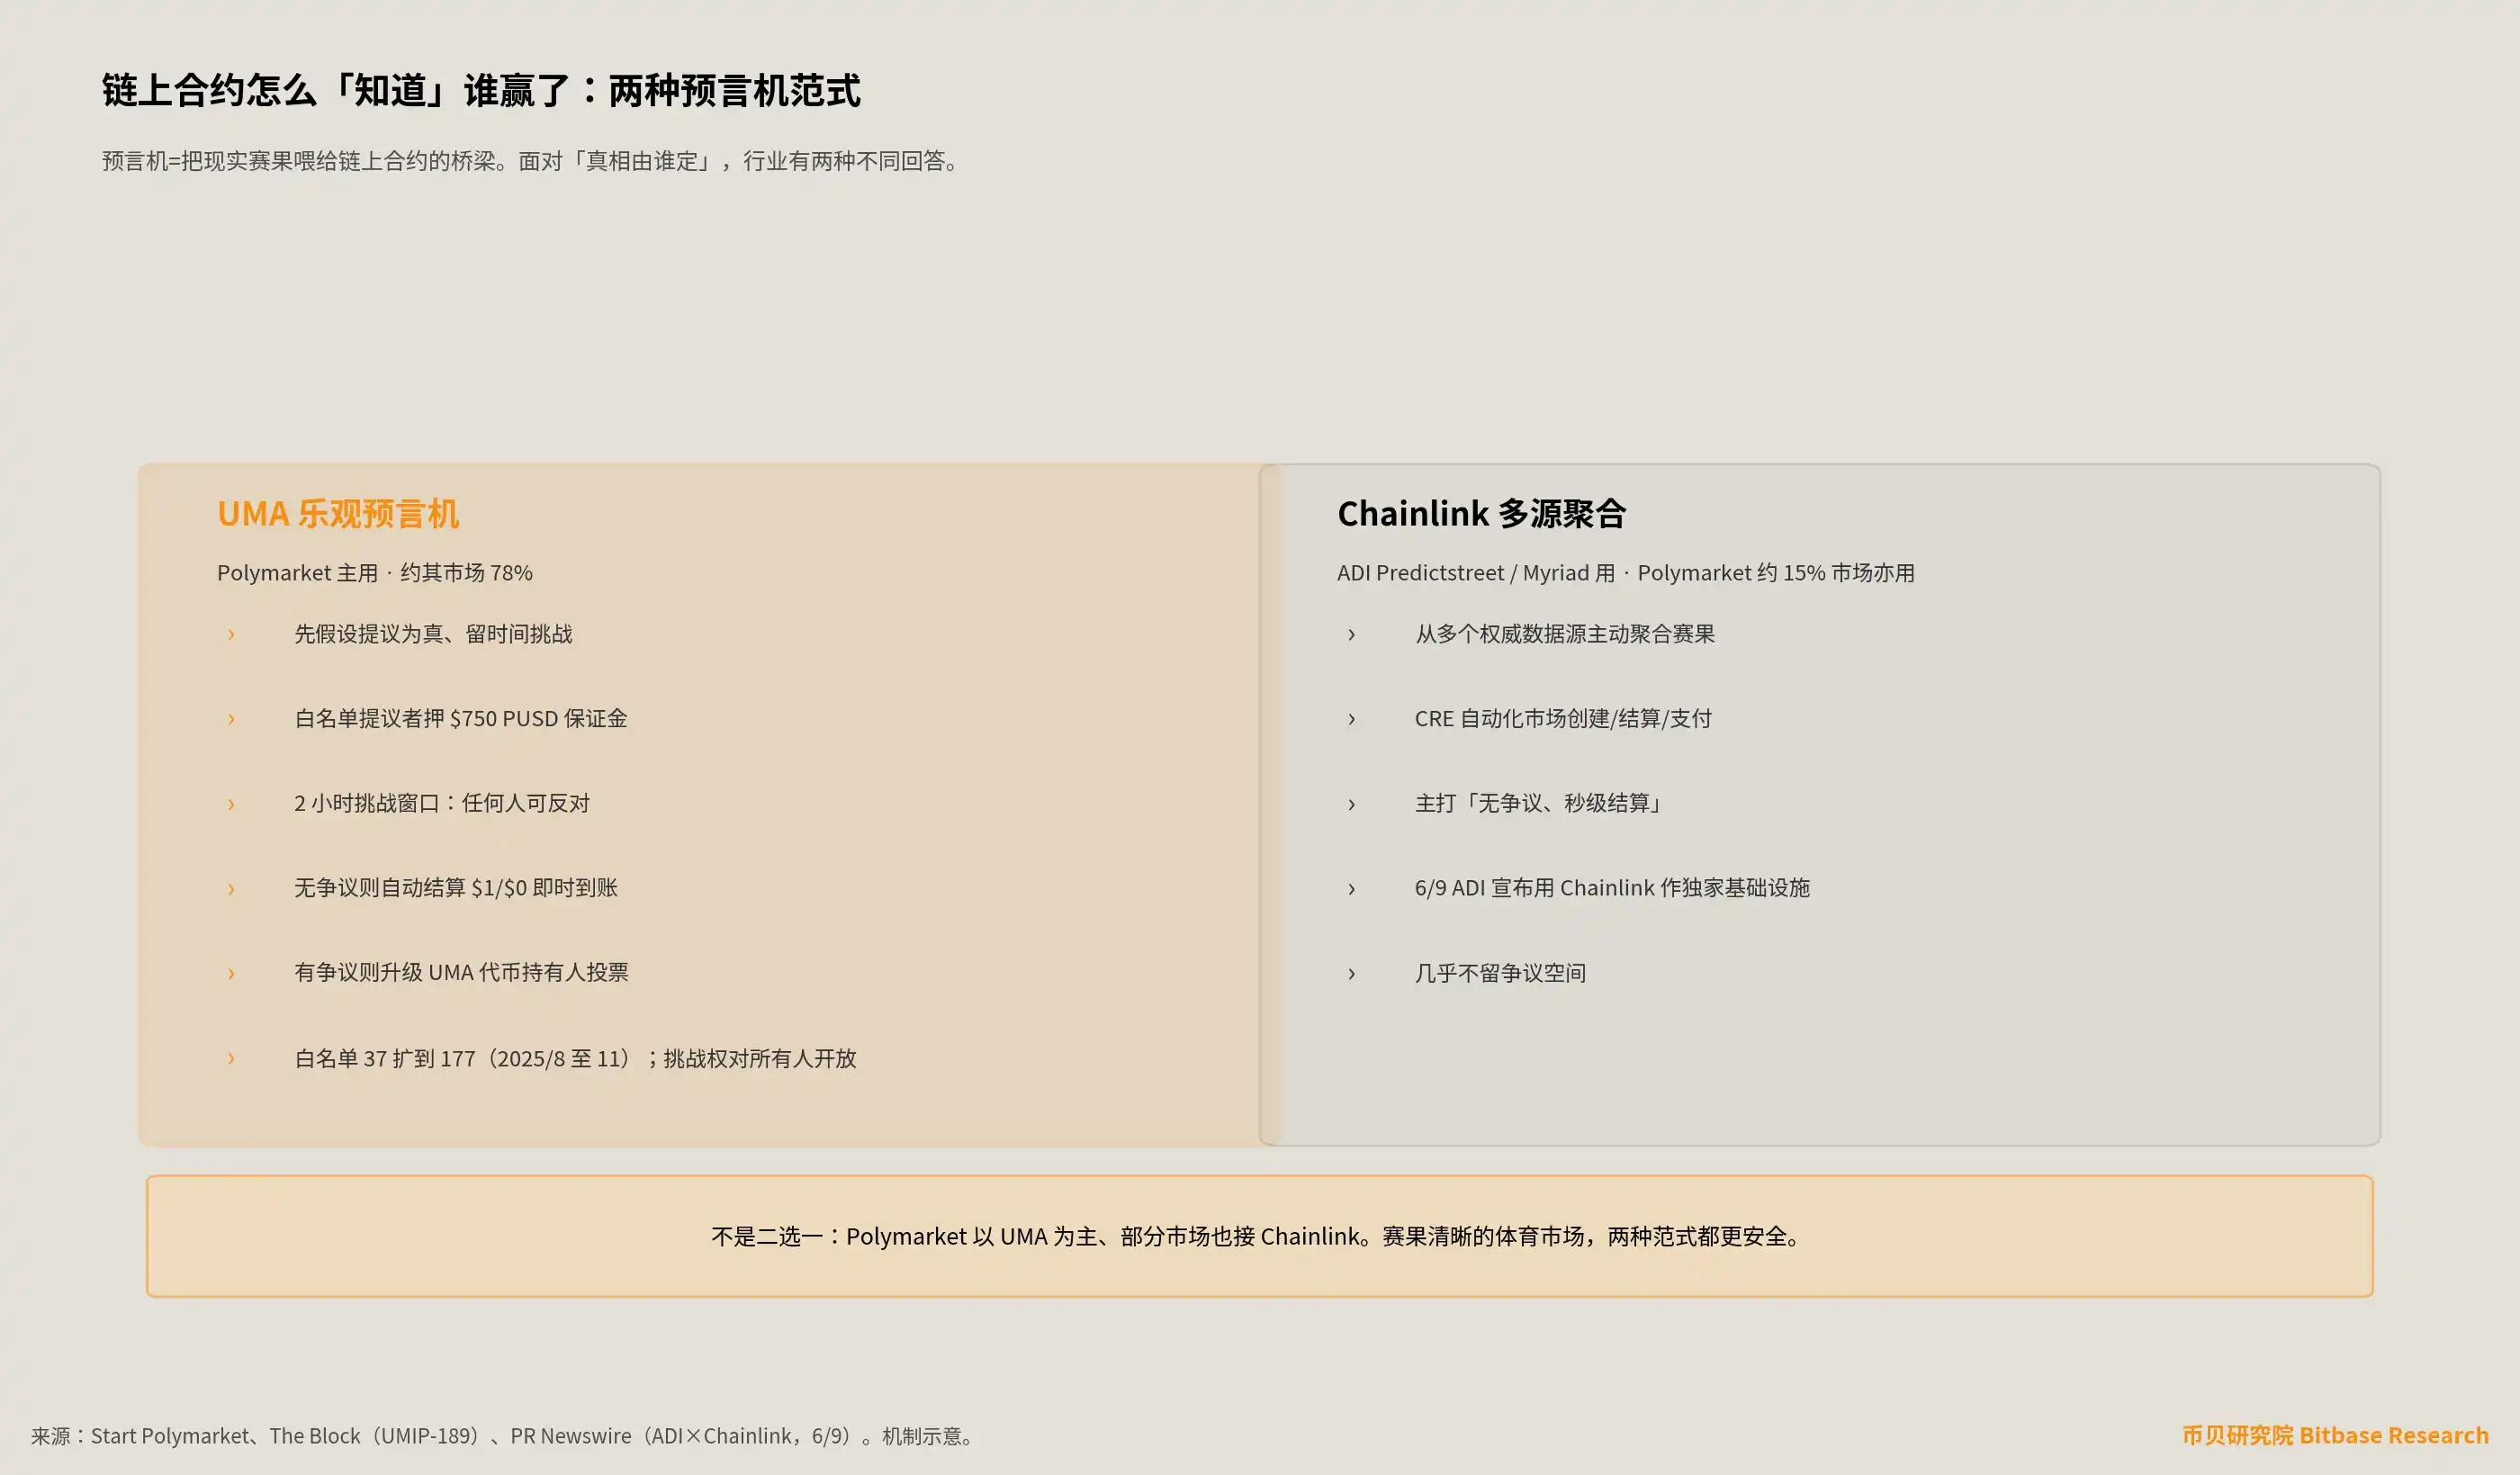Click the text 6/9 ADI 宣布用 Chainlink 作独家基础设施
Image resolution: width=2520 pixels, height=1475 pixels.
[1612, 888]
